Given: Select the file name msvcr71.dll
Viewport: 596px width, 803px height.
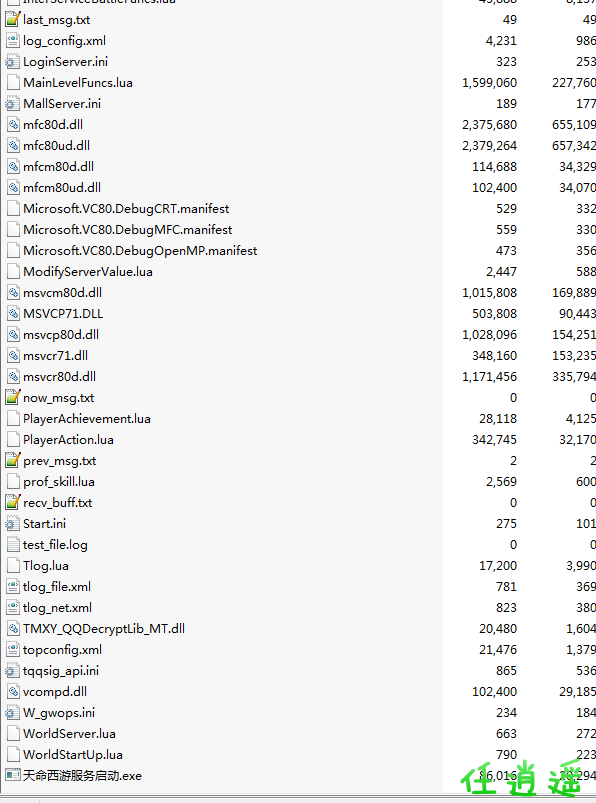Looking at the screenshot, I should 55,355.
